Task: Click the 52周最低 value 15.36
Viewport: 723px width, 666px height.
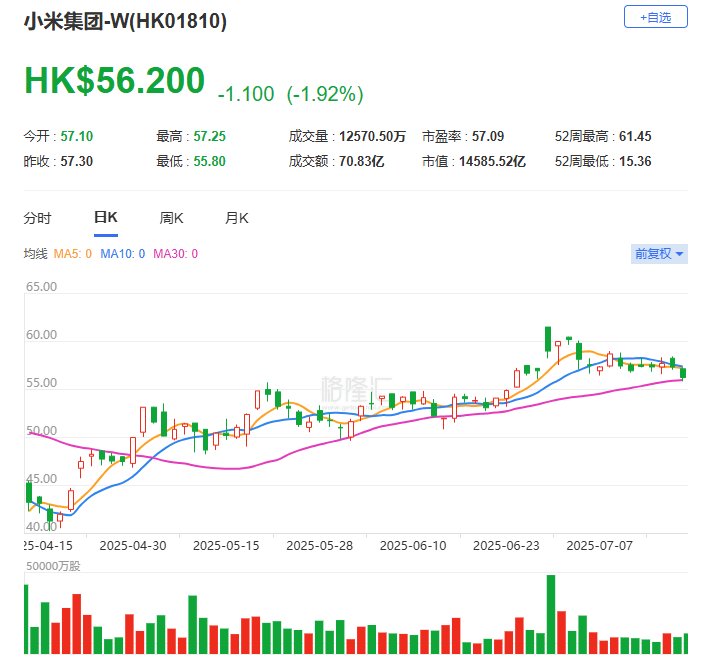Action: (635, 161)
